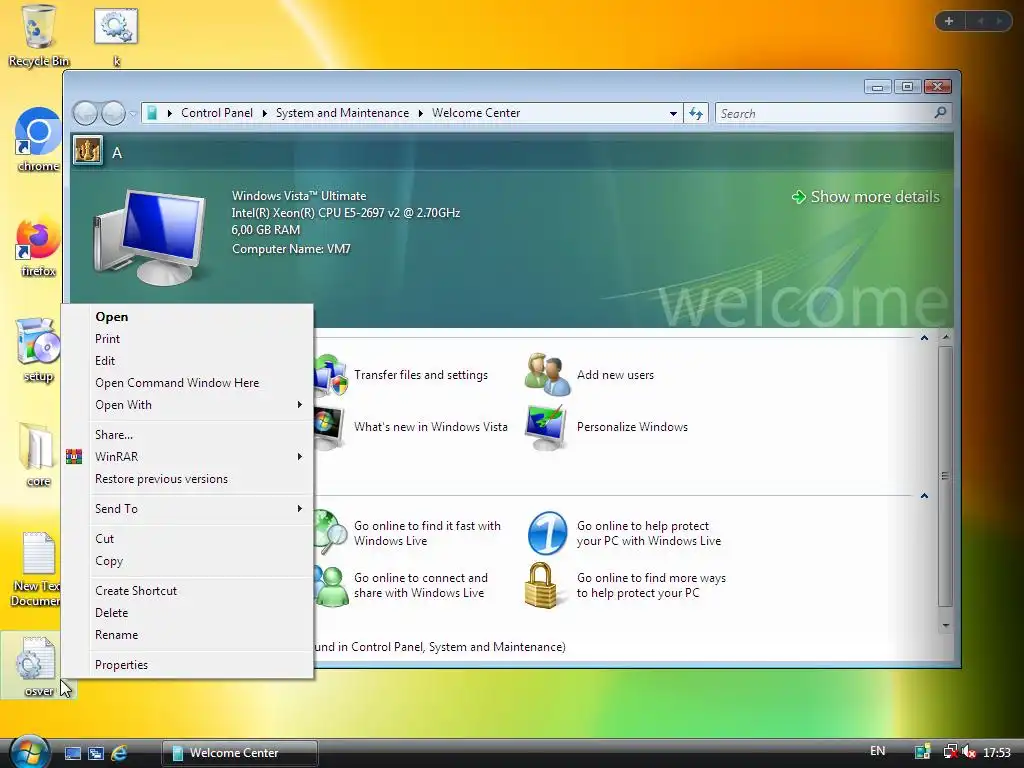The width and height of the screenshot is (1024, 768).
Task: Click the Welcome Center scrollbar down arrow
Action: 945,626
